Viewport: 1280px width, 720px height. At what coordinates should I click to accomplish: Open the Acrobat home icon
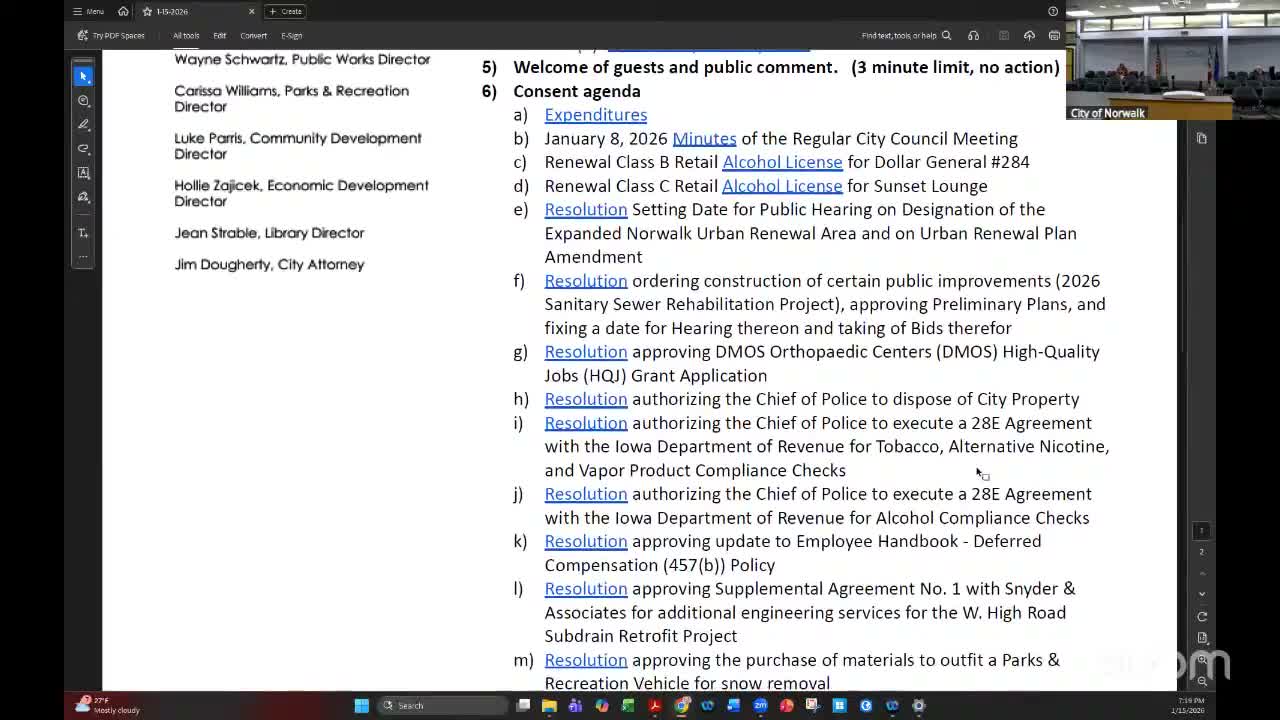click(123, 11)
